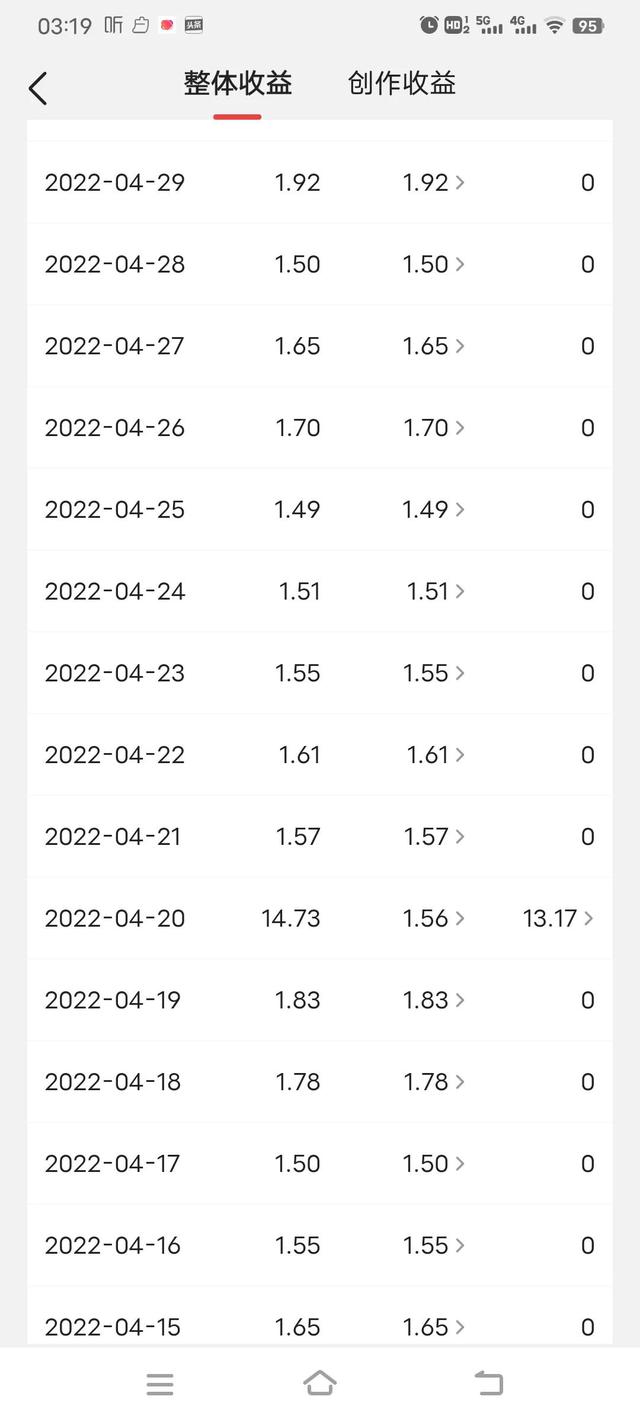Tap the Android home navigation icon

[x=319, y=1383]
